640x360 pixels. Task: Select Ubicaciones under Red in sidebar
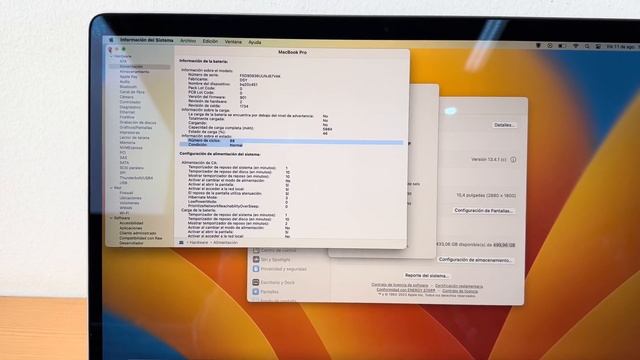coord(131,198)
